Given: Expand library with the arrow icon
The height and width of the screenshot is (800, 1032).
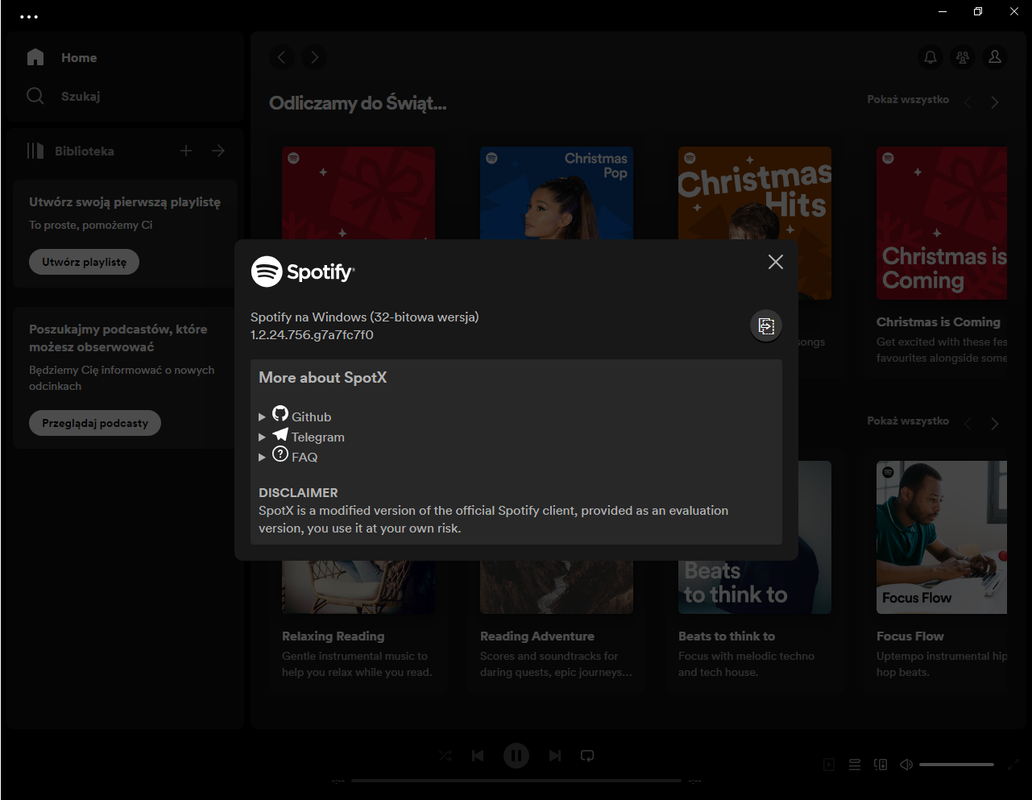Looking at the screenshot, I should click(x=219, y=151).
